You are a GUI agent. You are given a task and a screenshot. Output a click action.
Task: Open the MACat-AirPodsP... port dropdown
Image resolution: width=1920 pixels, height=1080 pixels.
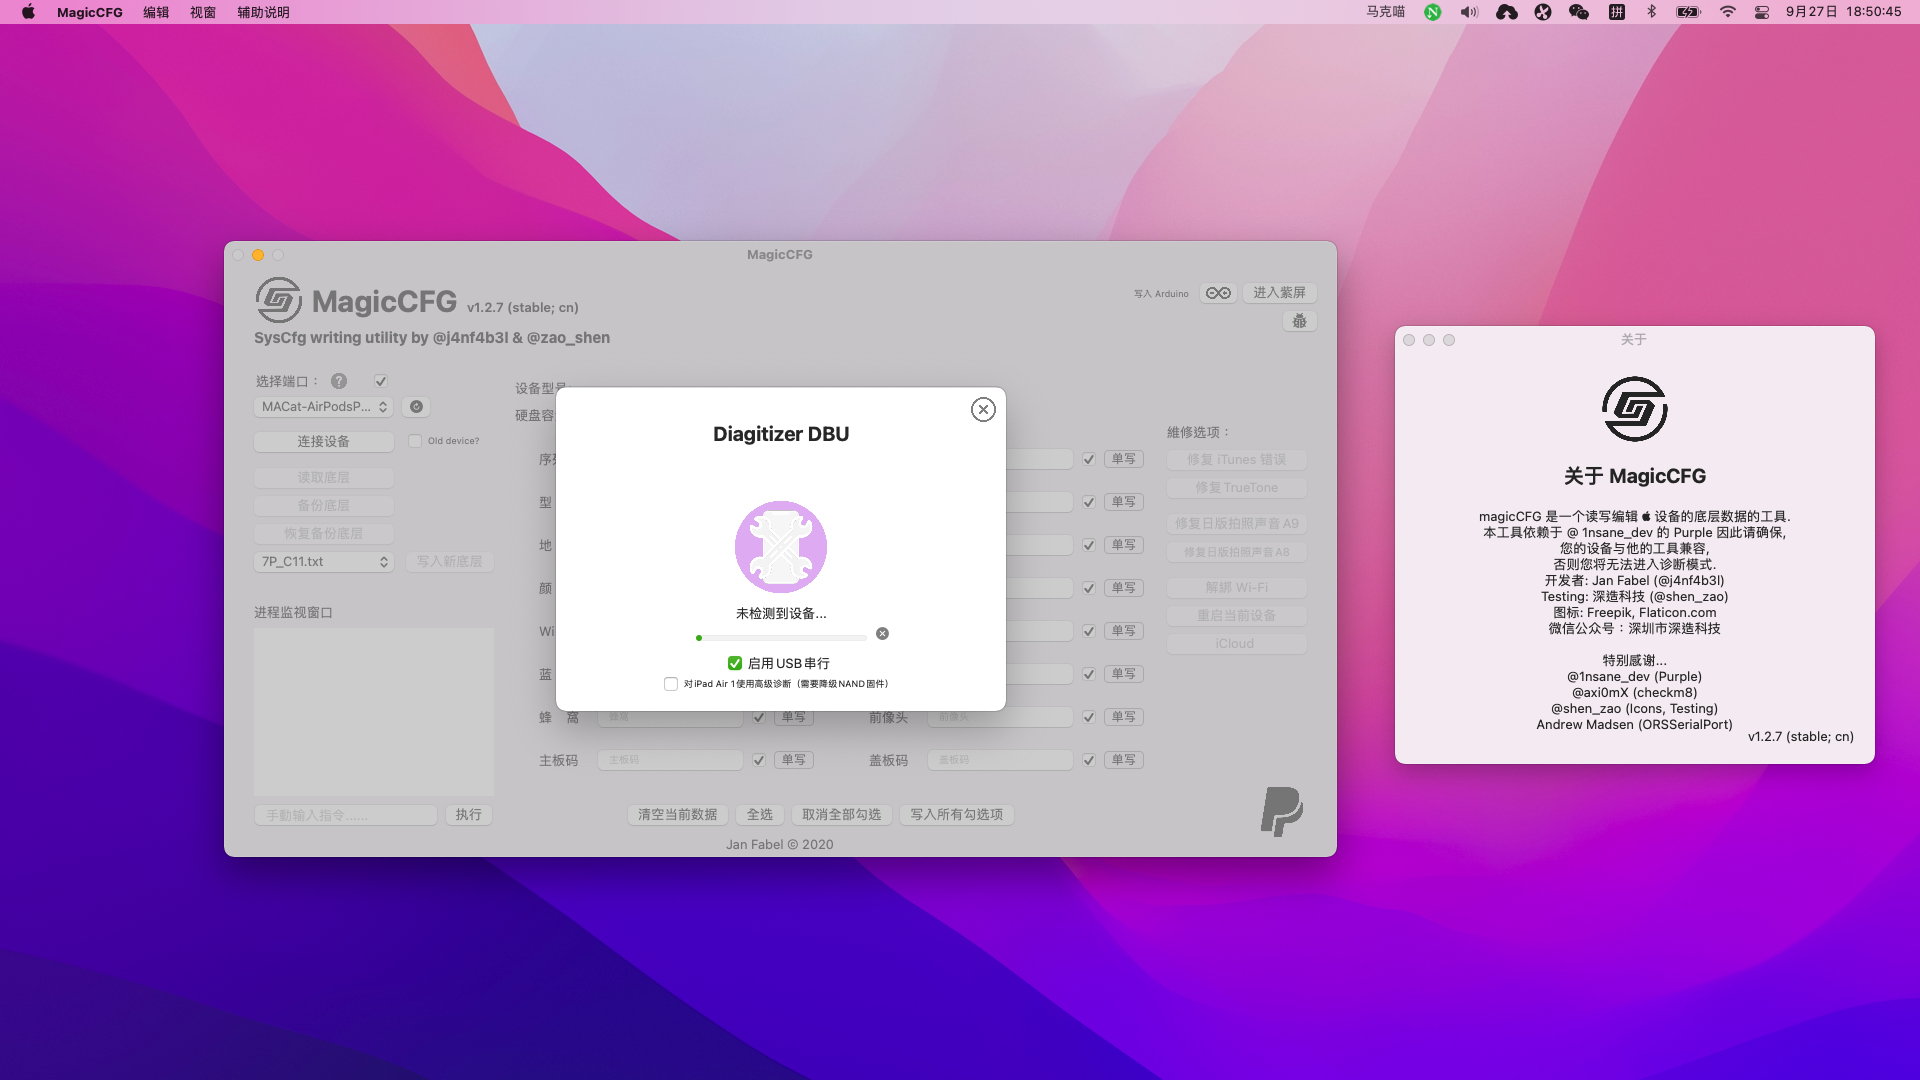[x=324, y=407]
